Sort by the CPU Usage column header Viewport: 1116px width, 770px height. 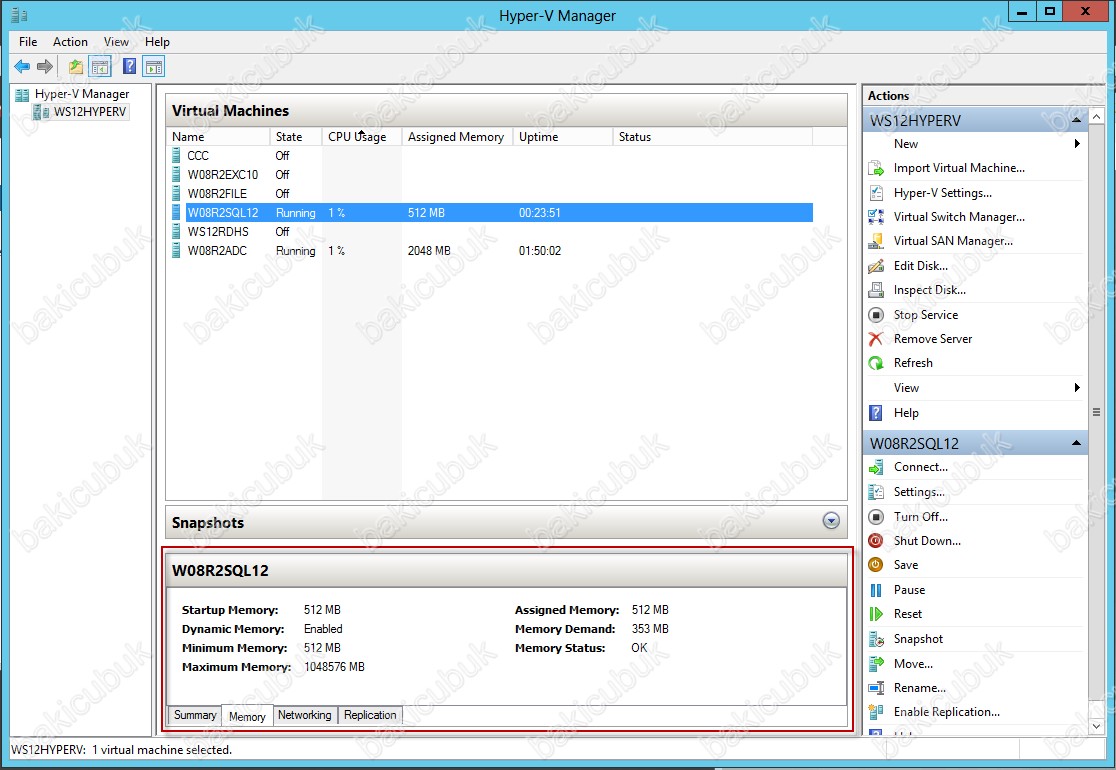[x=362, y=137]
